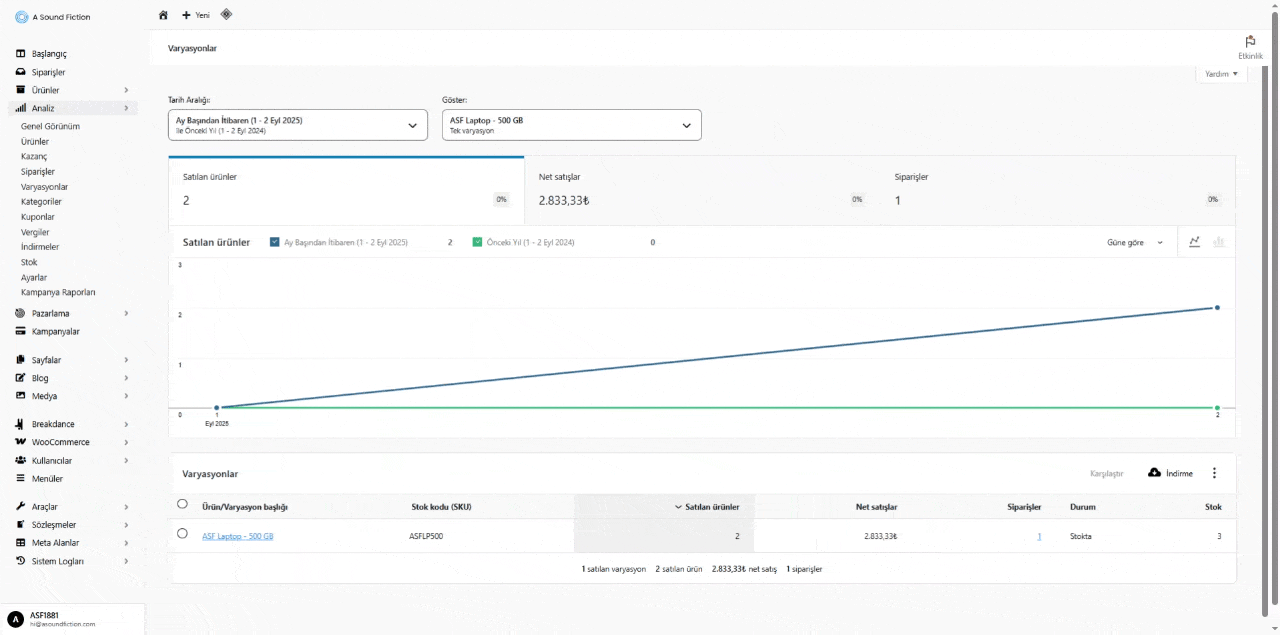This screenshot has width=1280, height=635.
Task: Open the ASF Laptop - 500 GB link
Action: coord(238,536)
